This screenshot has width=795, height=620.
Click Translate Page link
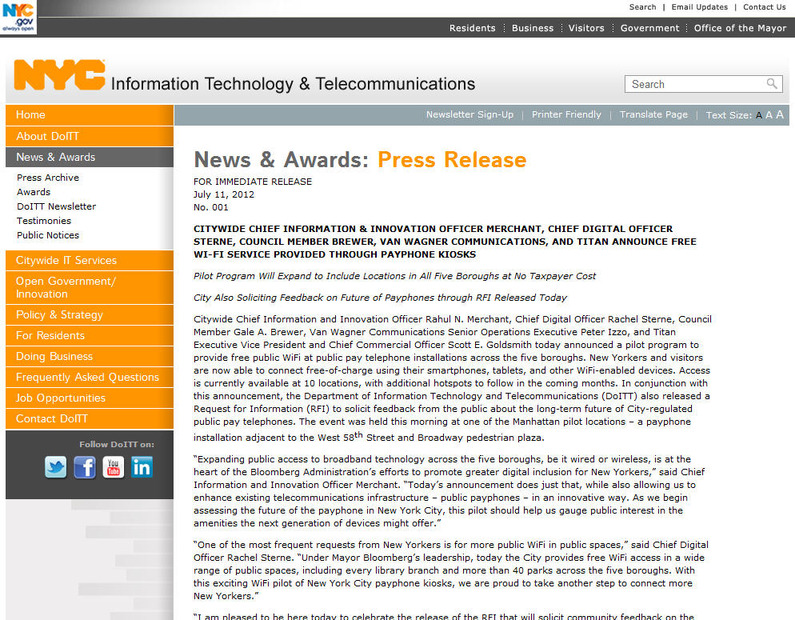(x=654, y=115)
